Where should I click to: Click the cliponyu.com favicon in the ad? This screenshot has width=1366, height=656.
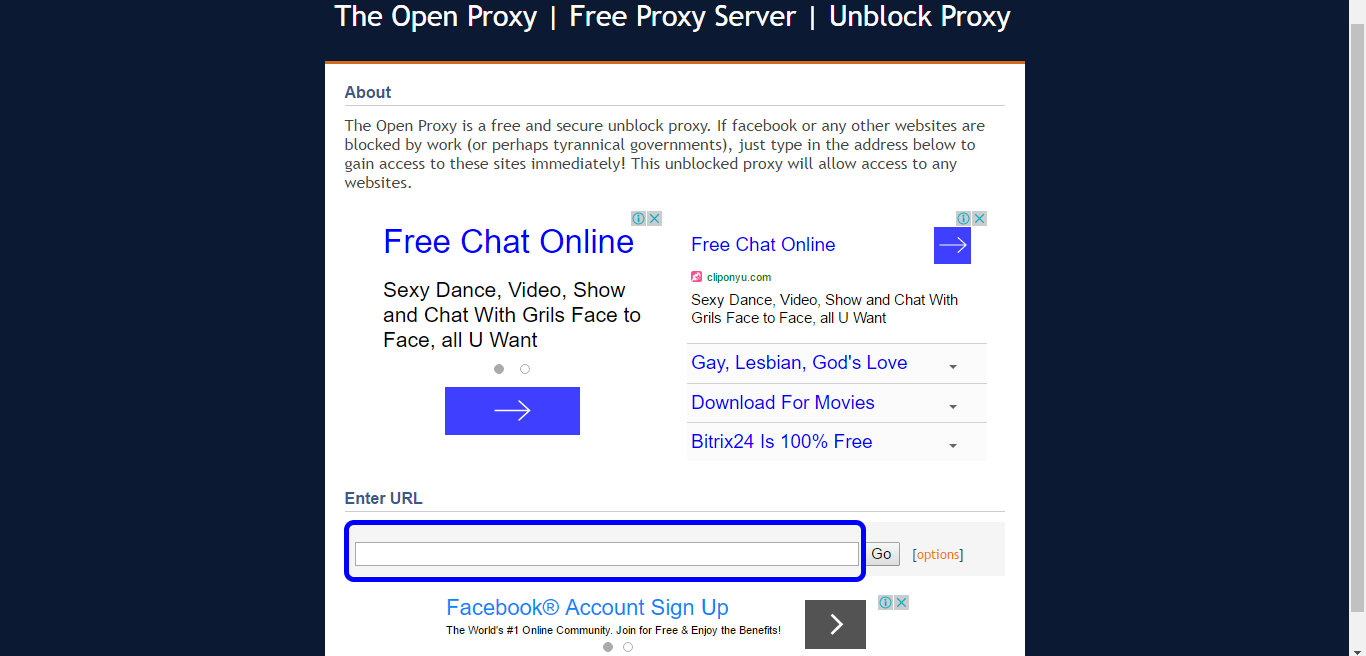[697, 277]
